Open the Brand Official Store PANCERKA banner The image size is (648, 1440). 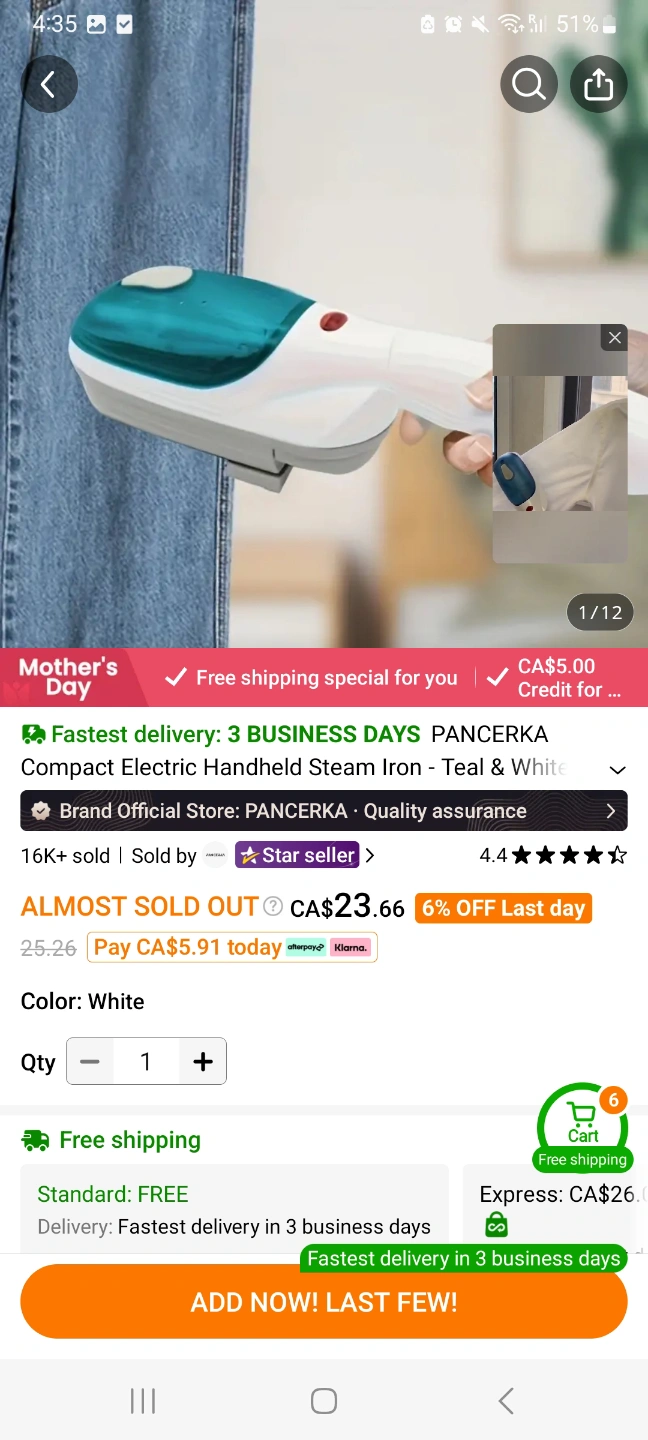pyautogui.click(x=324, y=811)
